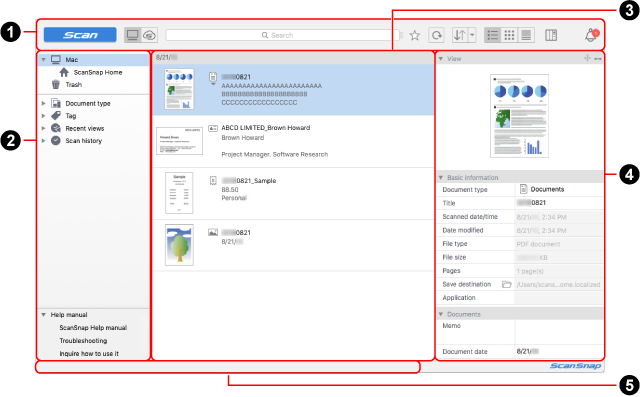Screen dimensions: 640x397
Task: Select the detail lines view icon
Action: [x=526, y=35]
